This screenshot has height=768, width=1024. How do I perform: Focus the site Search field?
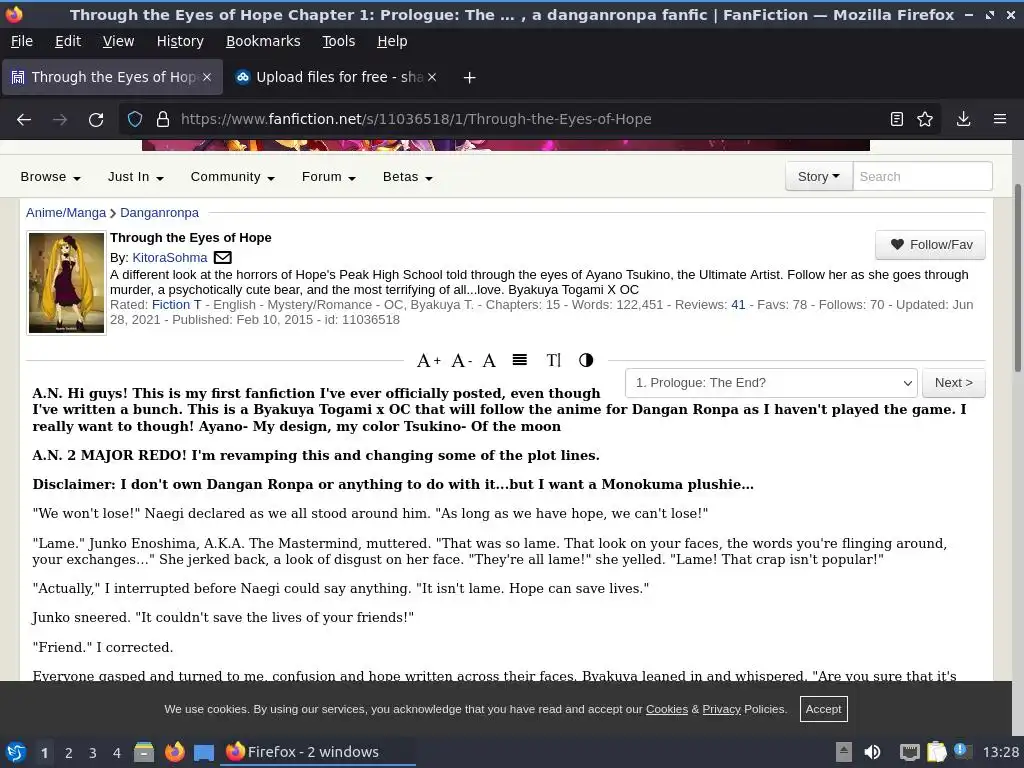(x=922, y=176)
